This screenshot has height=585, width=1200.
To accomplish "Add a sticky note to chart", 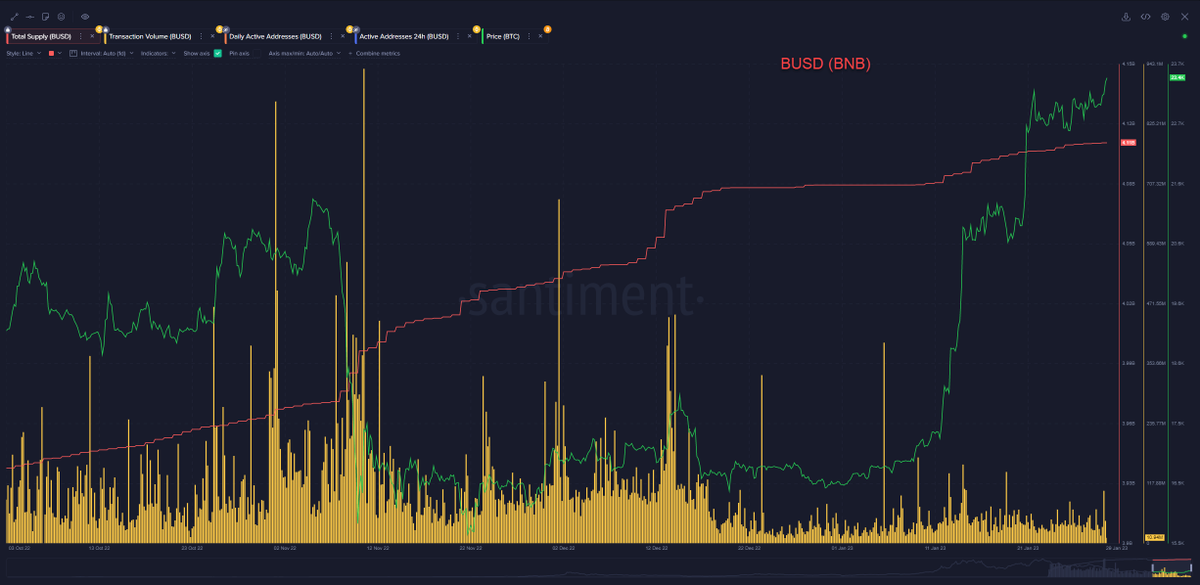I will pos(46,17).
